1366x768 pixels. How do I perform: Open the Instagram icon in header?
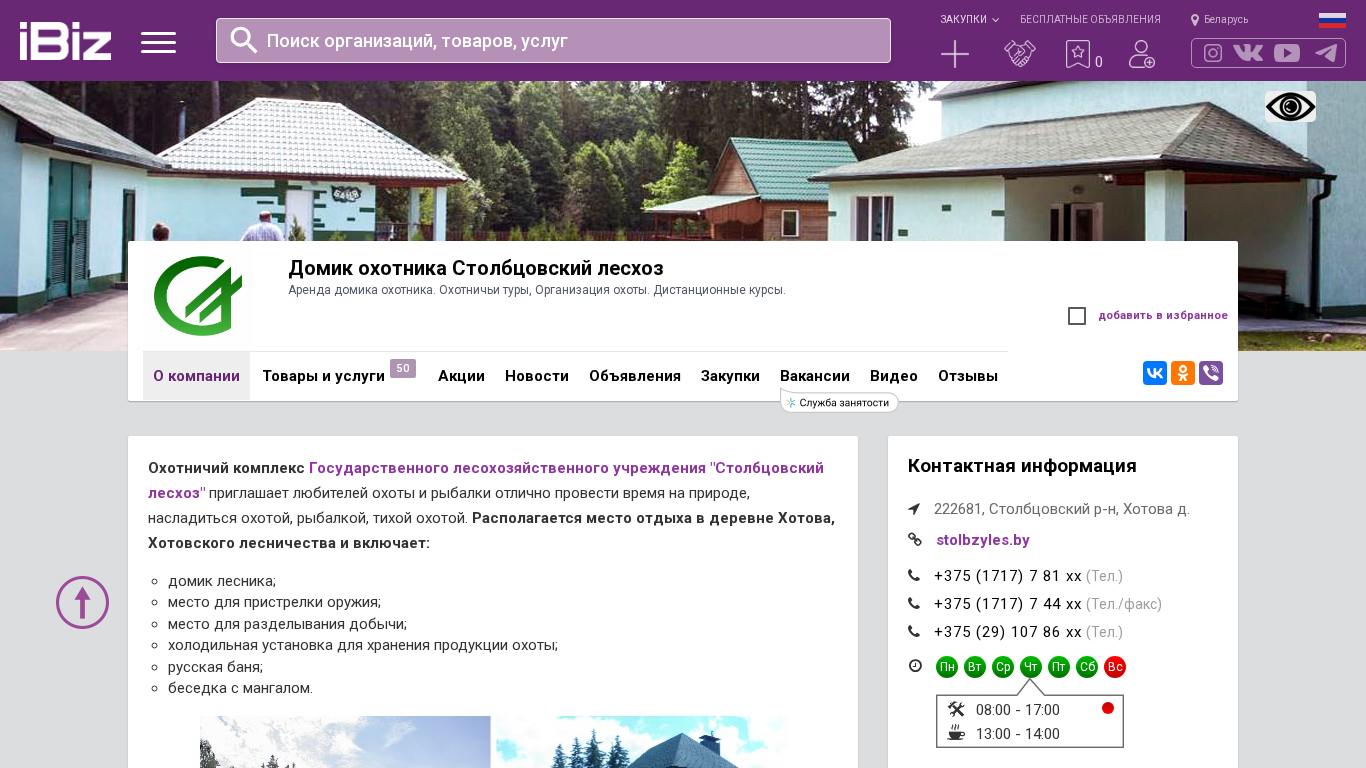click(1213, 53)
